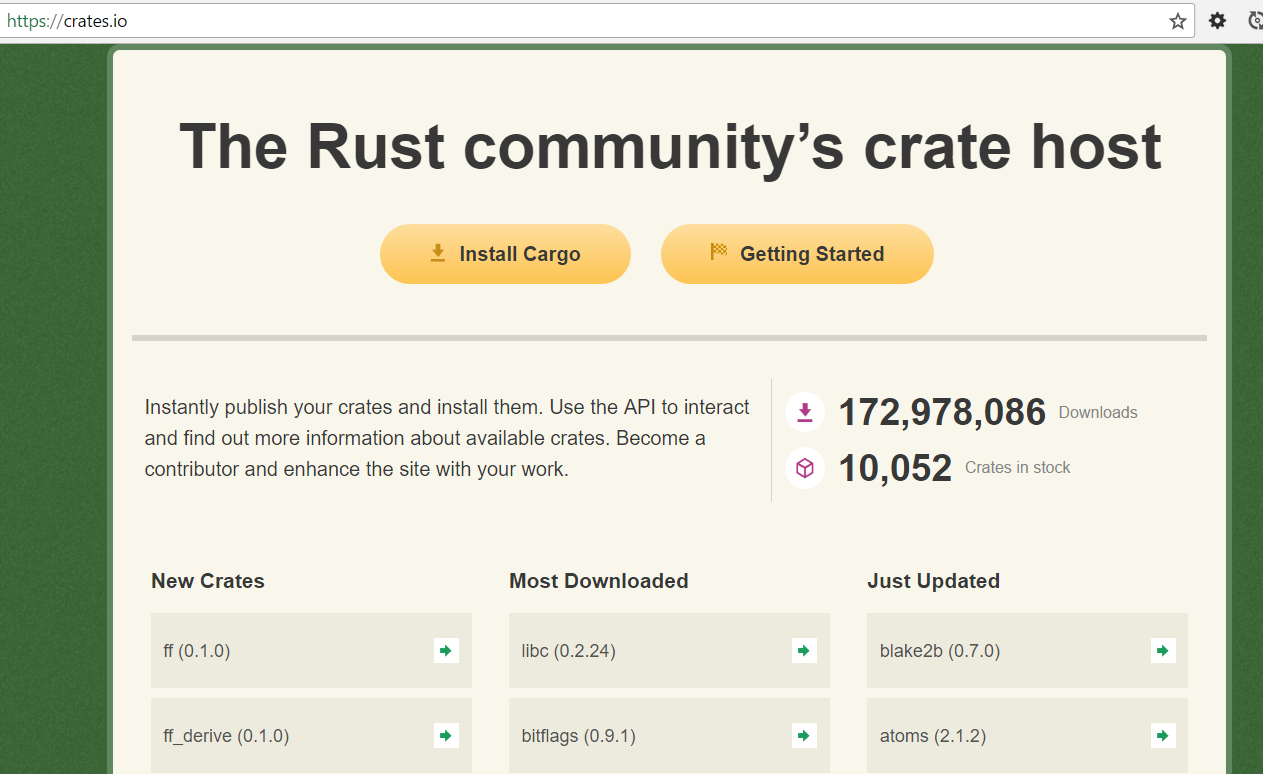
Task: Open the atoms (2.1.2) crate link
Action: coord(1027,736)
